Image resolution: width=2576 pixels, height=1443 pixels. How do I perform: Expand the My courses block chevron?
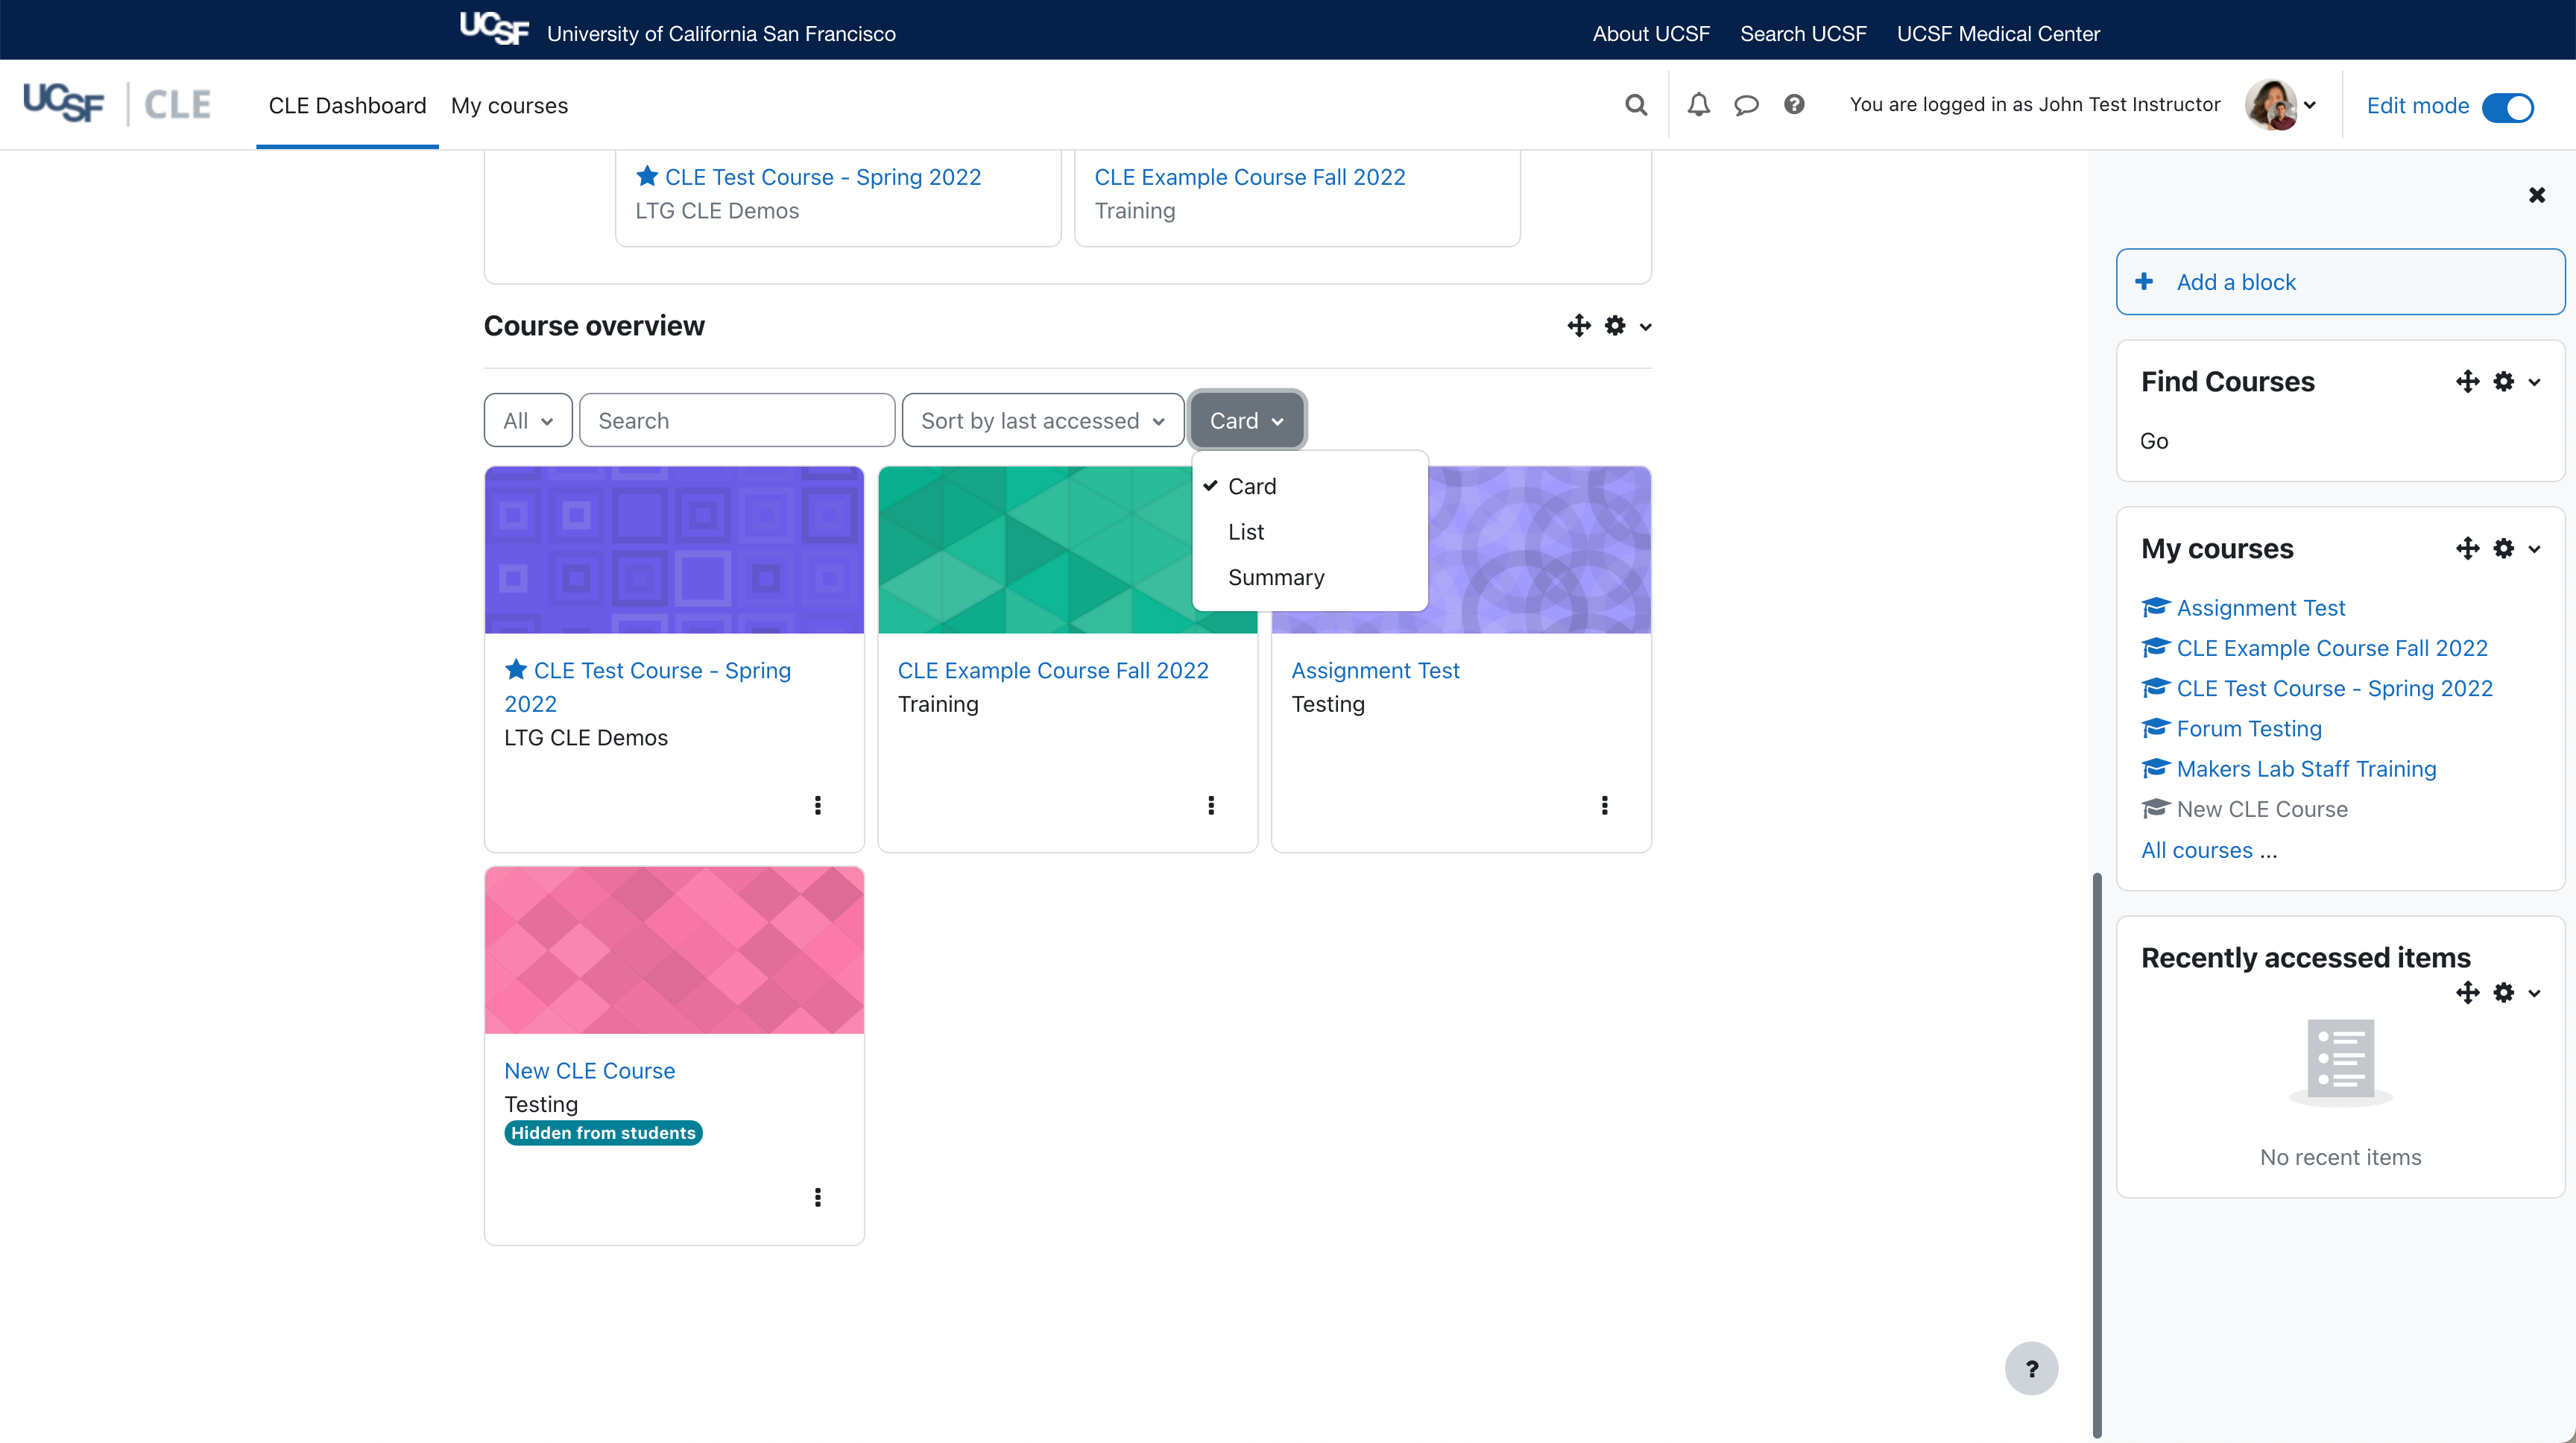tap(2535, 549)
